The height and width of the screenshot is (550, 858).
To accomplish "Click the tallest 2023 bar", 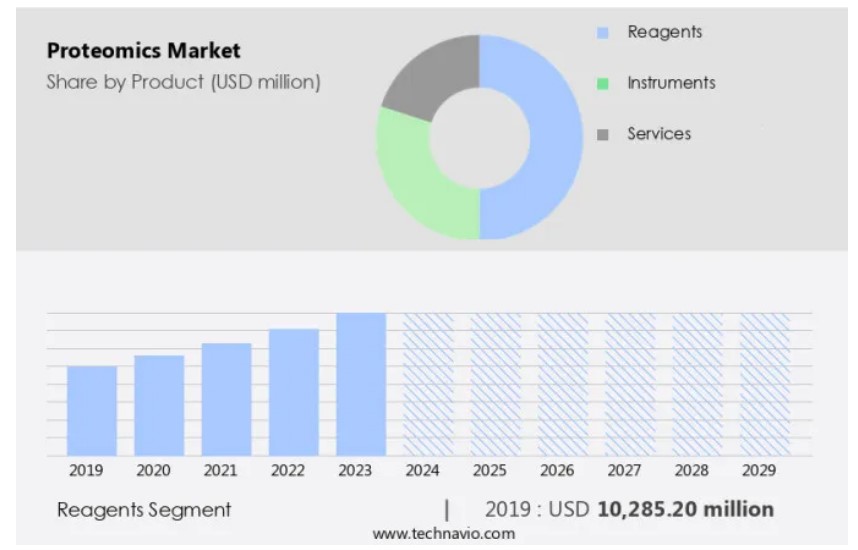I will 361,385.
